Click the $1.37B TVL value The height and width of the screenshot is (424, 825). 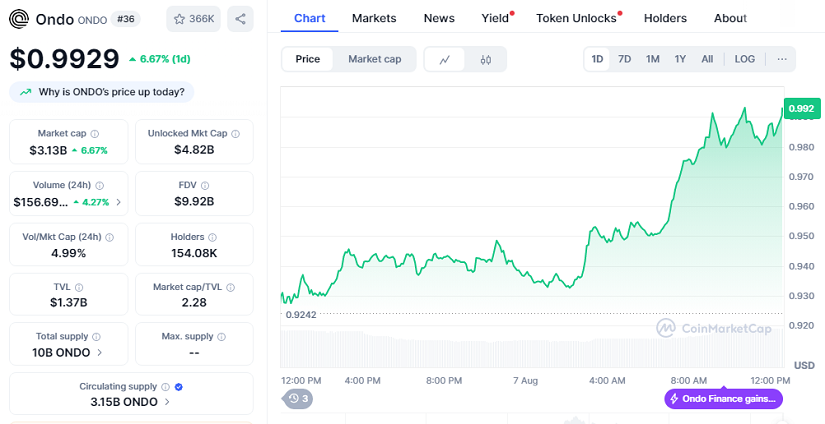click(x=68, y=302)
